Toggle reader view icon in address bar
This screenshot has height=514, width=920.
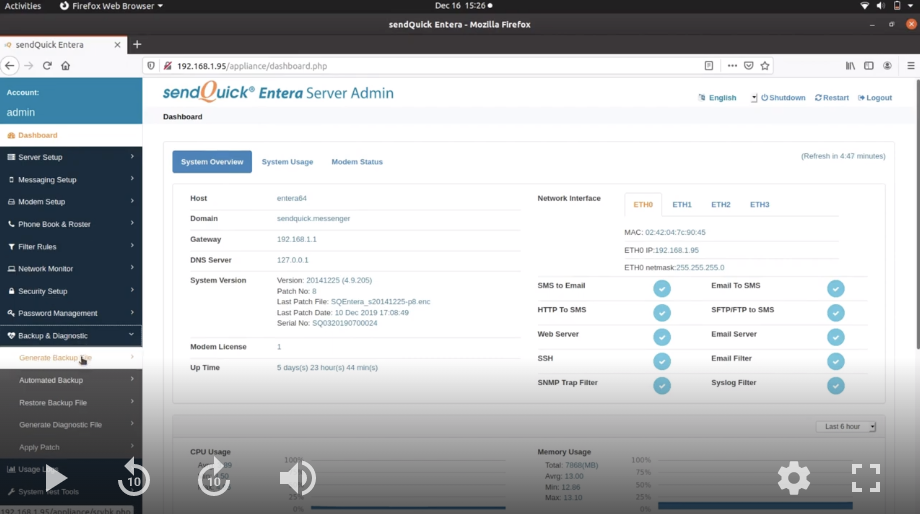(709, 66)
